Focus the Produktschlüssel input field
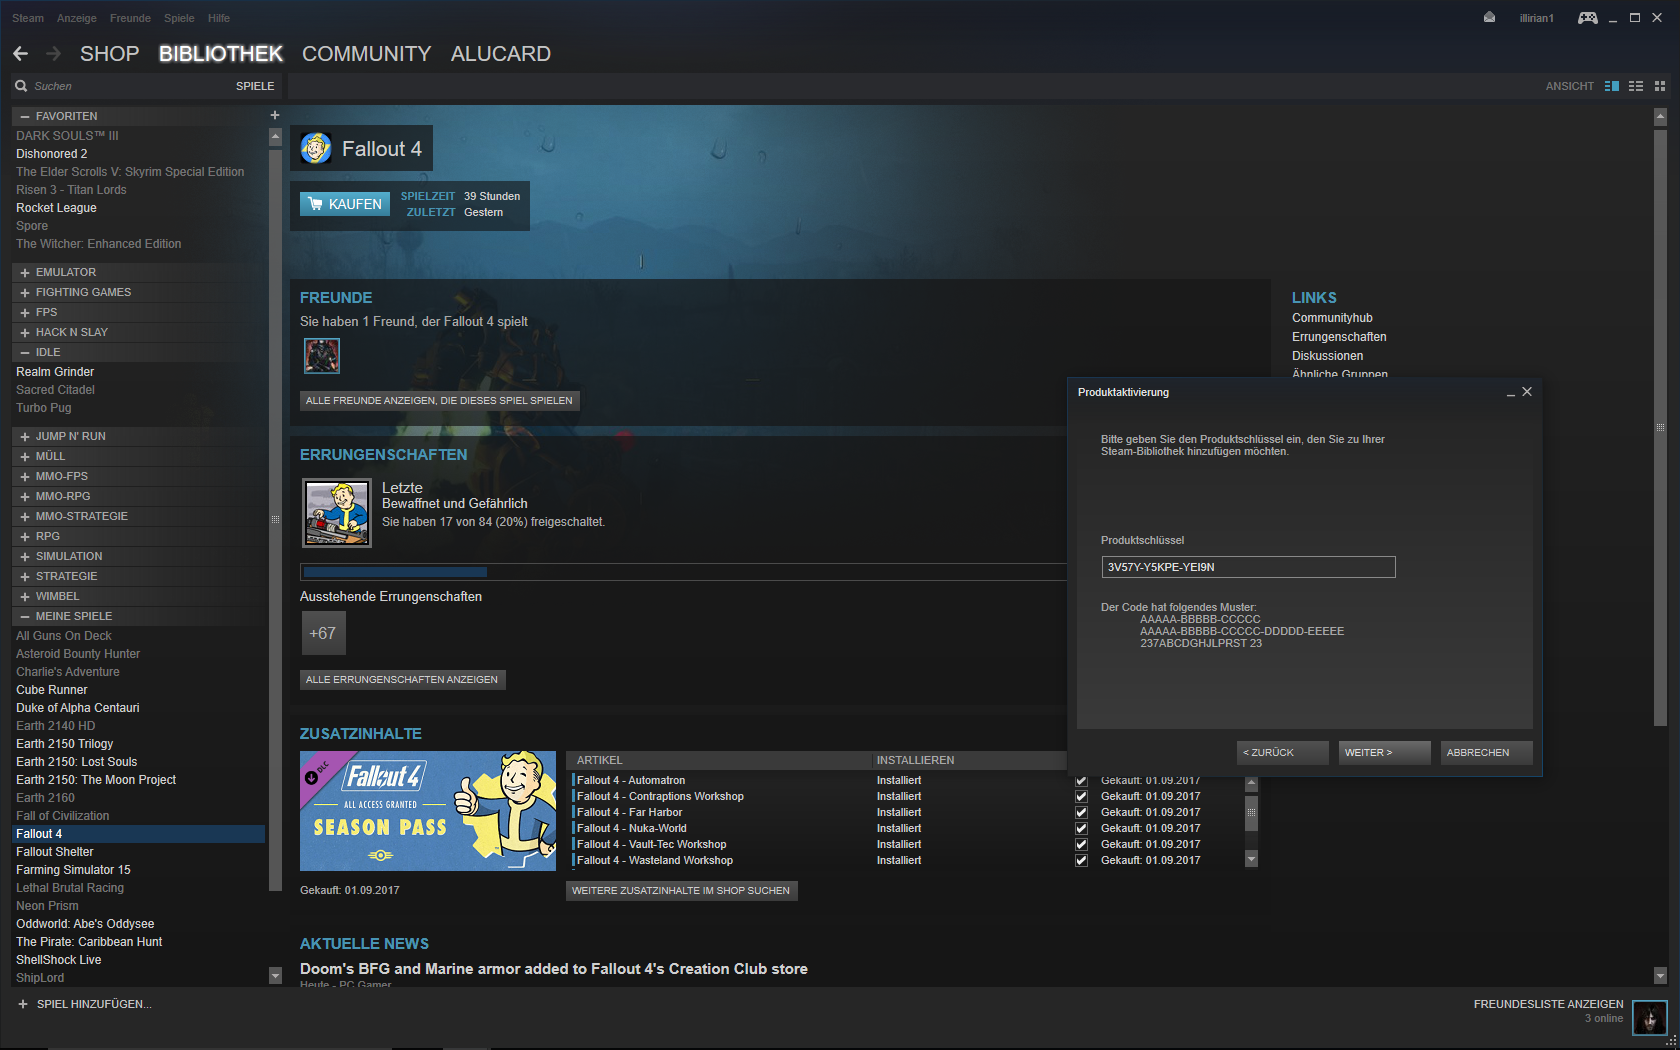Screen dimensions: 1680x1050 click(x=1248, y=567)
